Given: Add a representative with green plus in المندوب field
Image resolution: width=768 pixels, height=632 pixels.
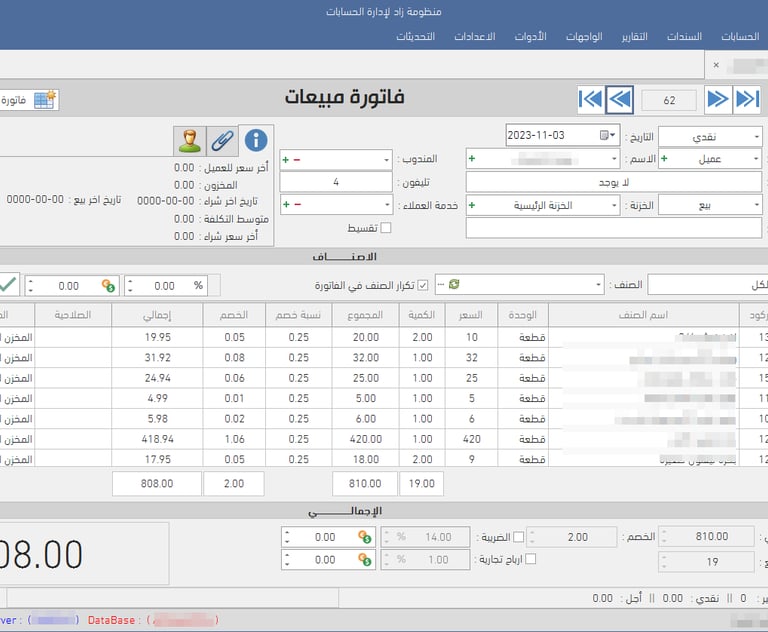Looking at the screenshot, I should pyautogui.click(x=286, y=160).
